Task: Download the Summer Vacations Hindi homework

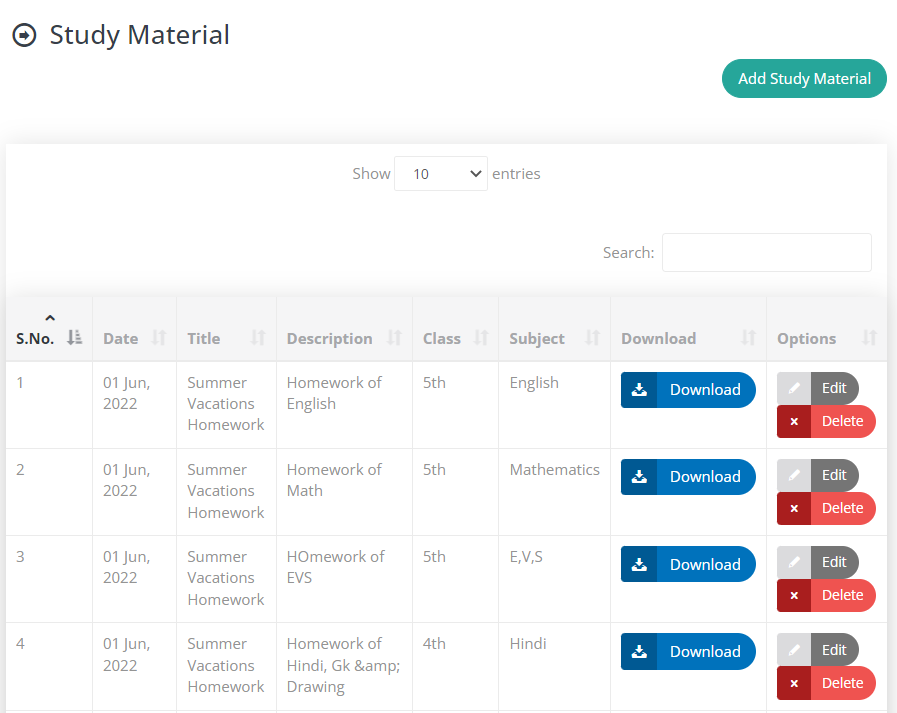Action: 688,651
